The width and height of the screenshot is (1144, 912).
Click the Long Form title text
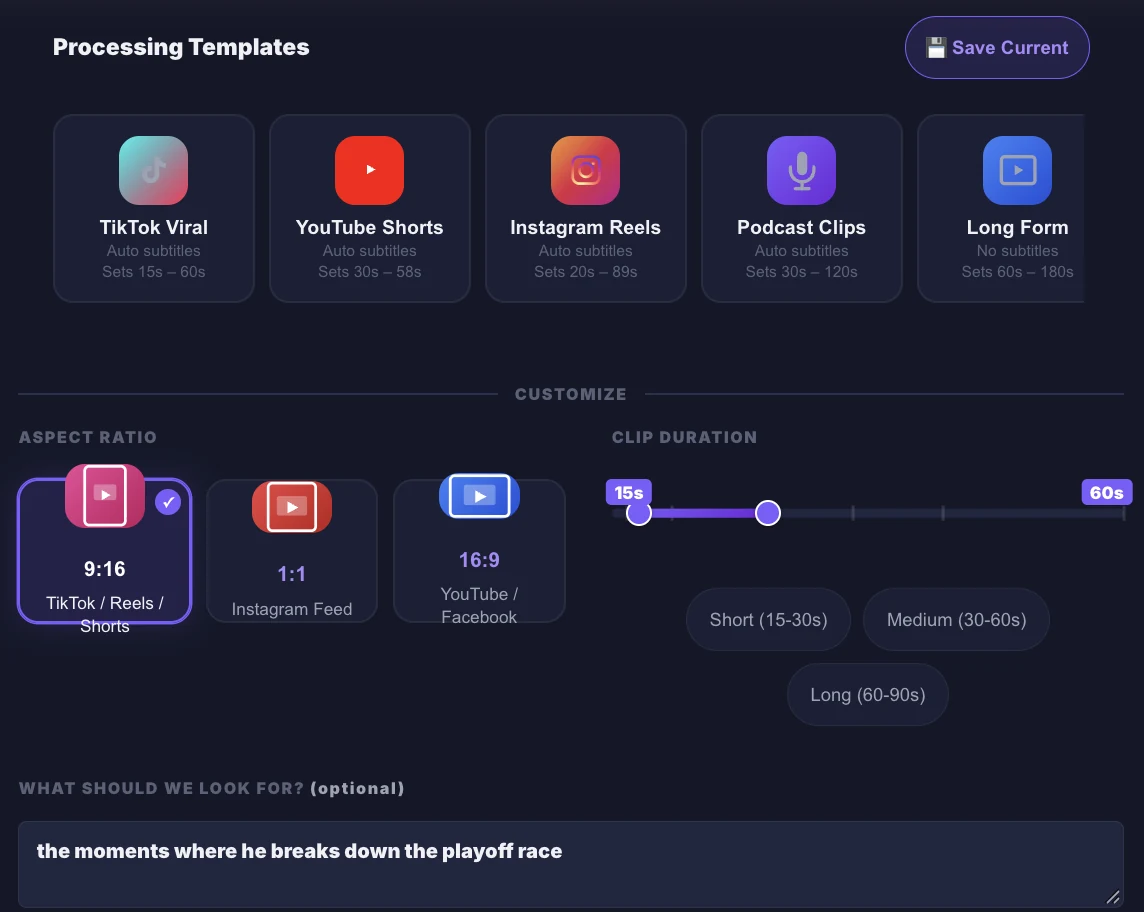(x=1017, y=228)
